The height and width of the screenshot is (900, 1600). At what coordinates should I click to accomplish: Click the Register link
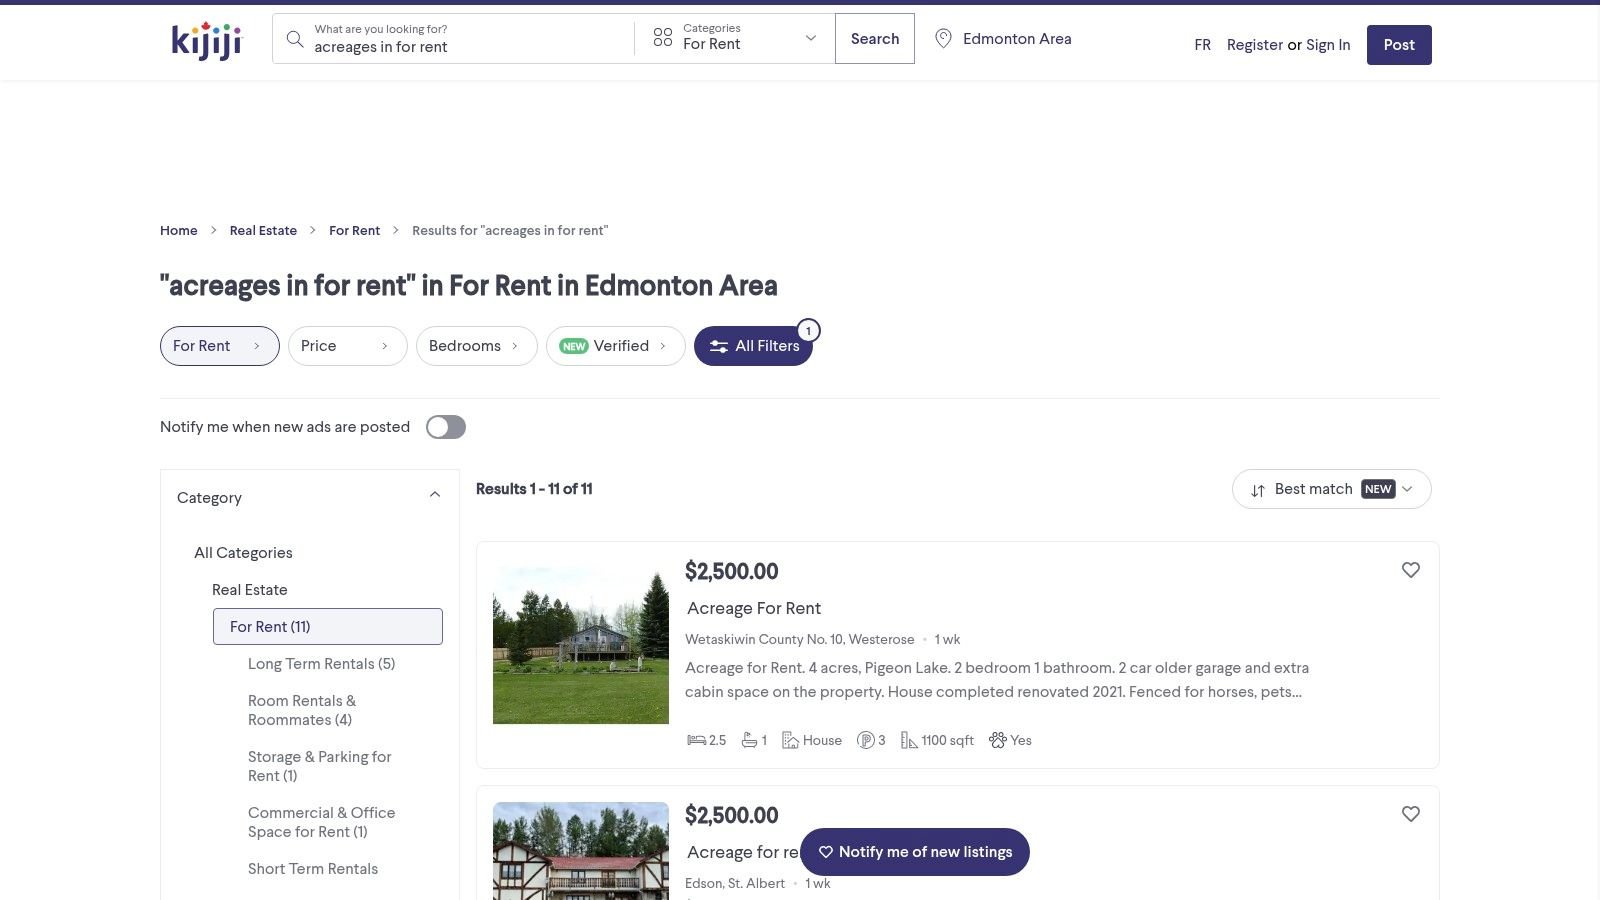pyautogui.click(x=1255, y=45)
